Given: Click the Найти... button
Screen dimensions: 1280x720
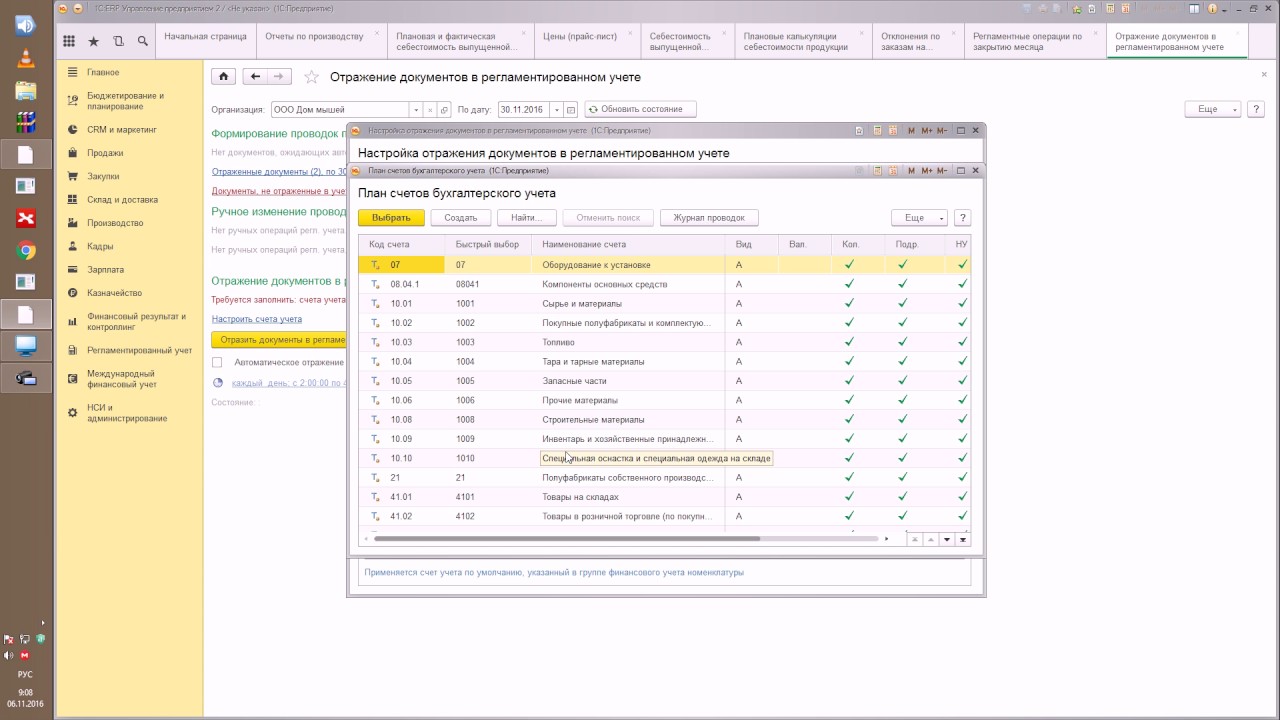Looking at the screenshot, I should [x=526, y=217].
